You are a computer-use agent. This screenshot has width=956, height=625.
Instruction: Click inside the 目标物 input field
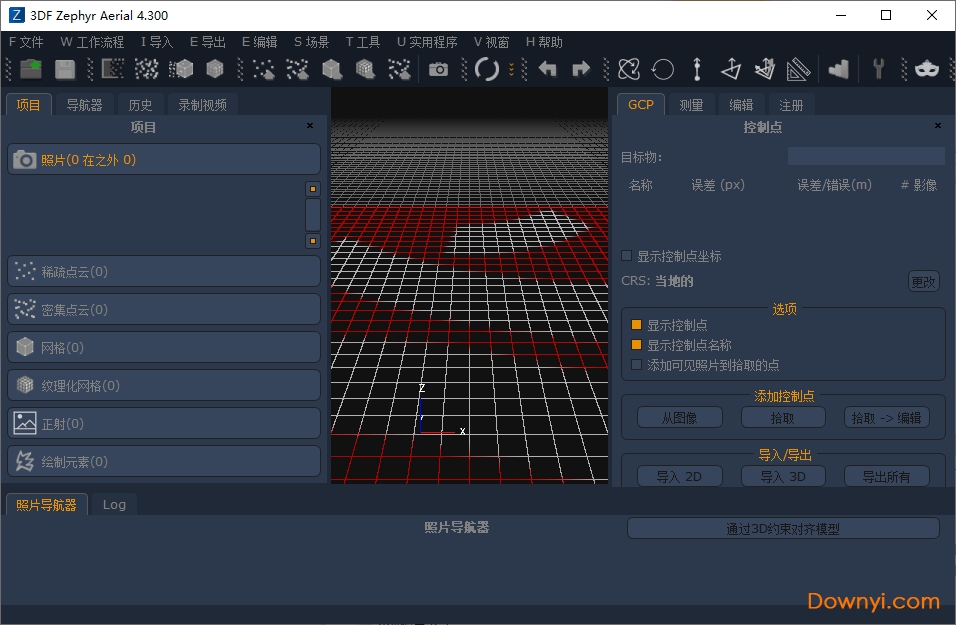tap(866, 155)
